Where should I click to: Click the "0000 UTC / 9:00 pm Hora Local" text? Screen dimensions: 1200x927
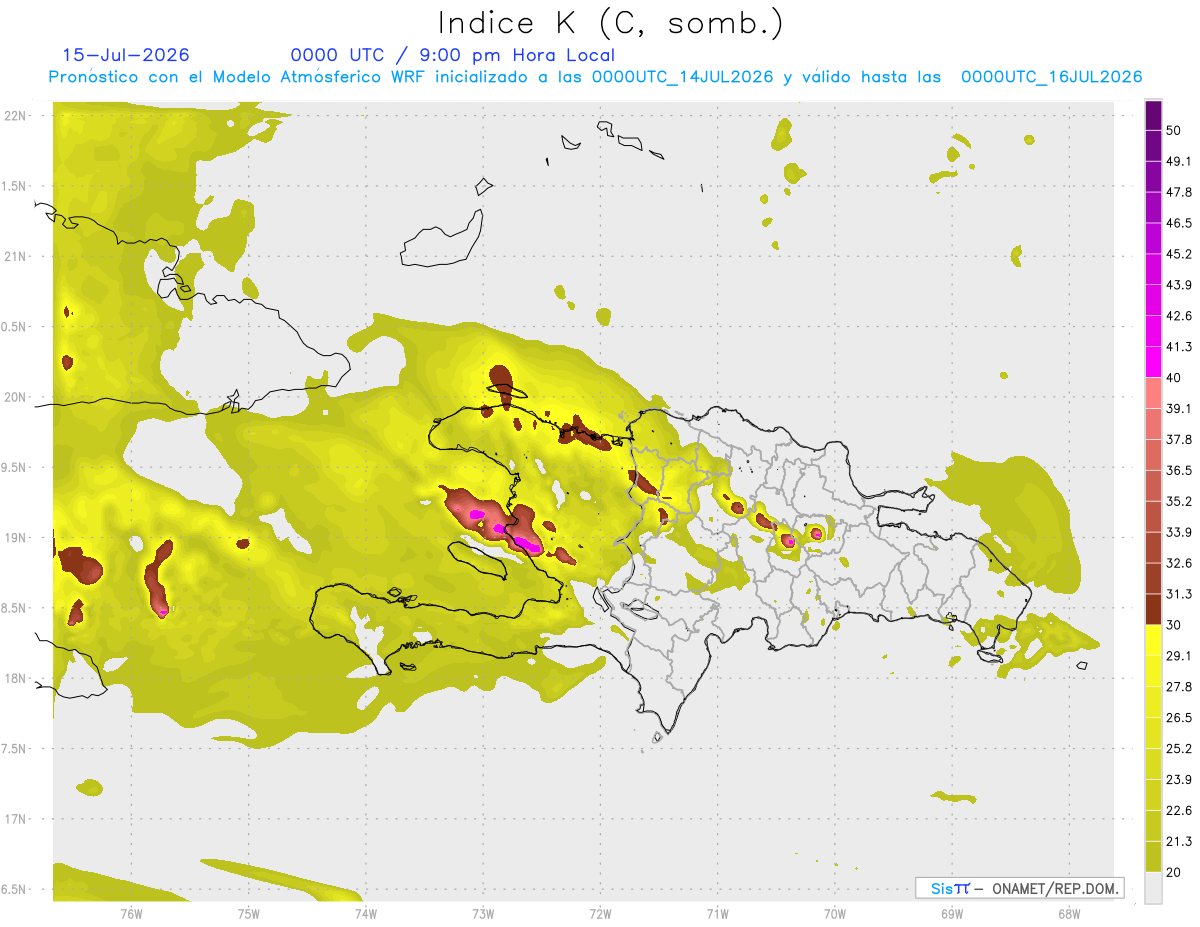pos(452,55)
